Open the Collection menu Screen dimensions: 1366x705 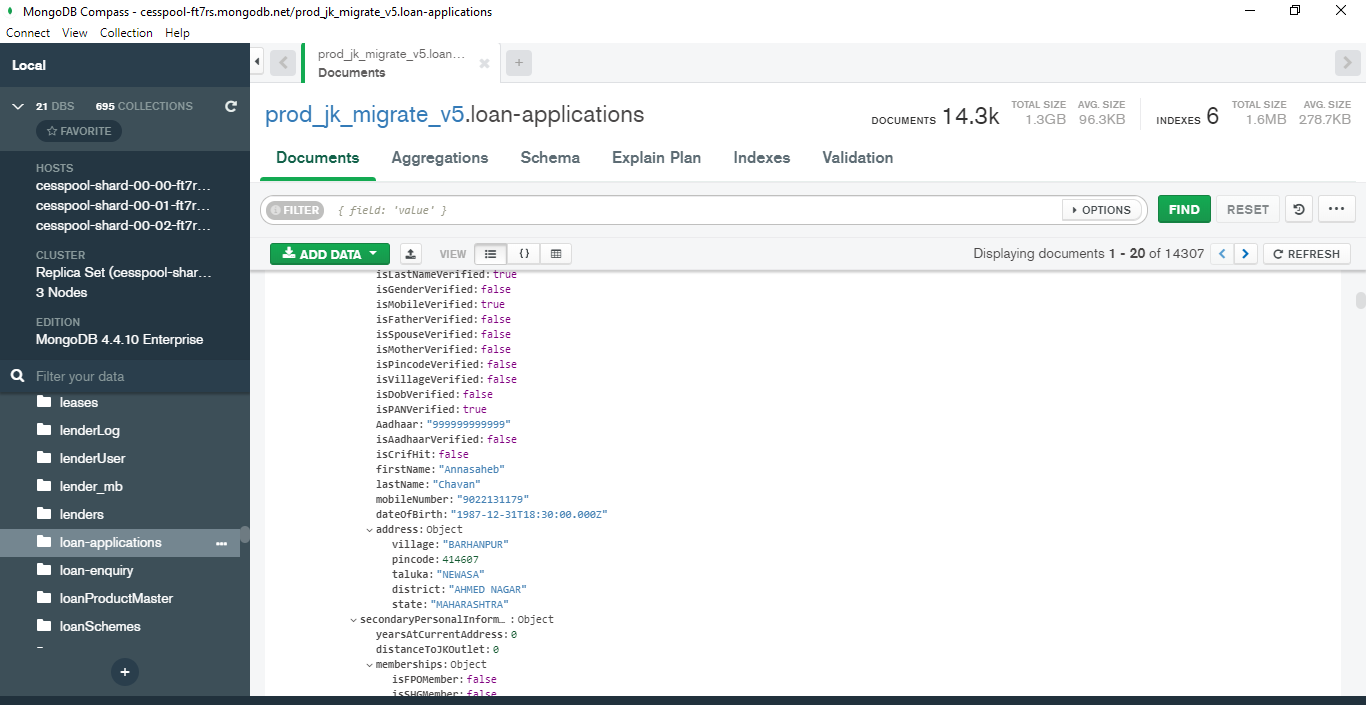(126, 33)
